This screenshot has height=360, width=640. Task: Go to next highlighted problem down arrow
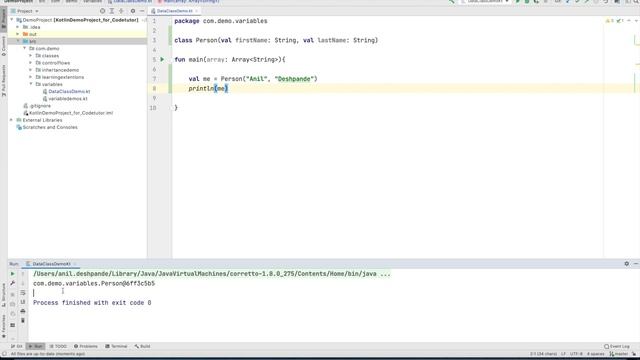(636, 21)
